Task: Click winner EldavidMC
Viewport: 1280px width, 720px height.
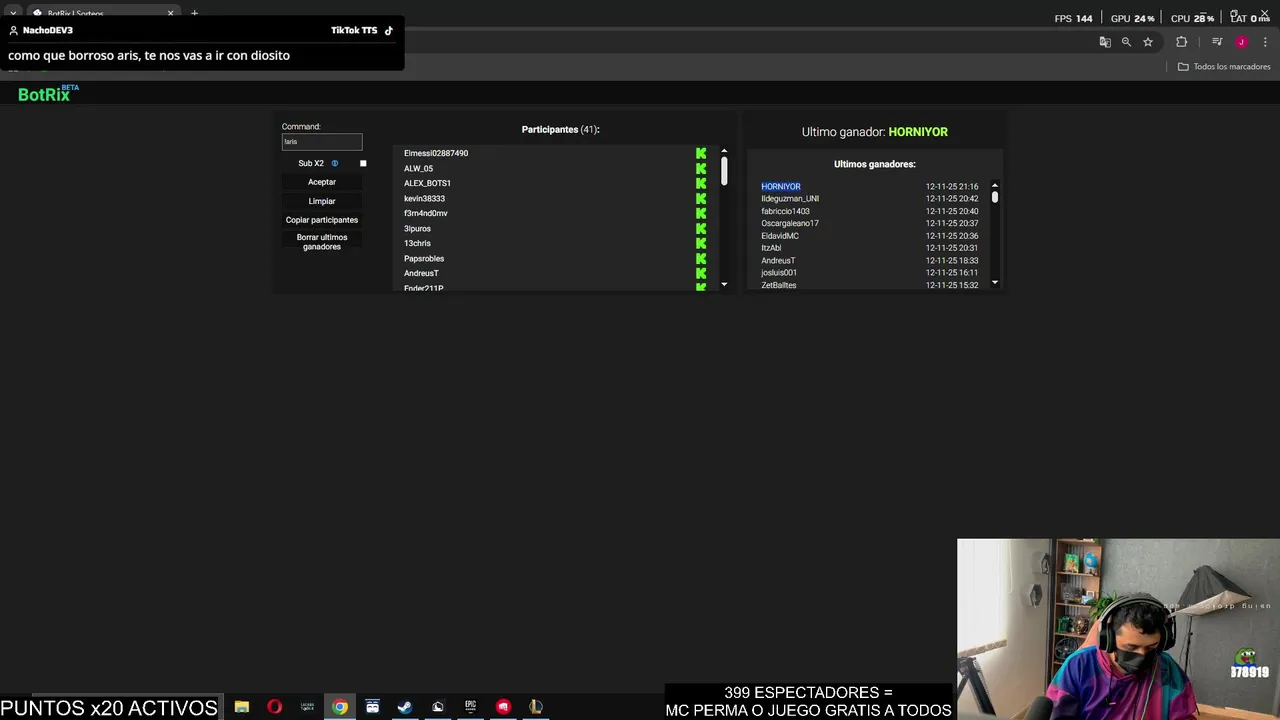Action: click(780, 236)
